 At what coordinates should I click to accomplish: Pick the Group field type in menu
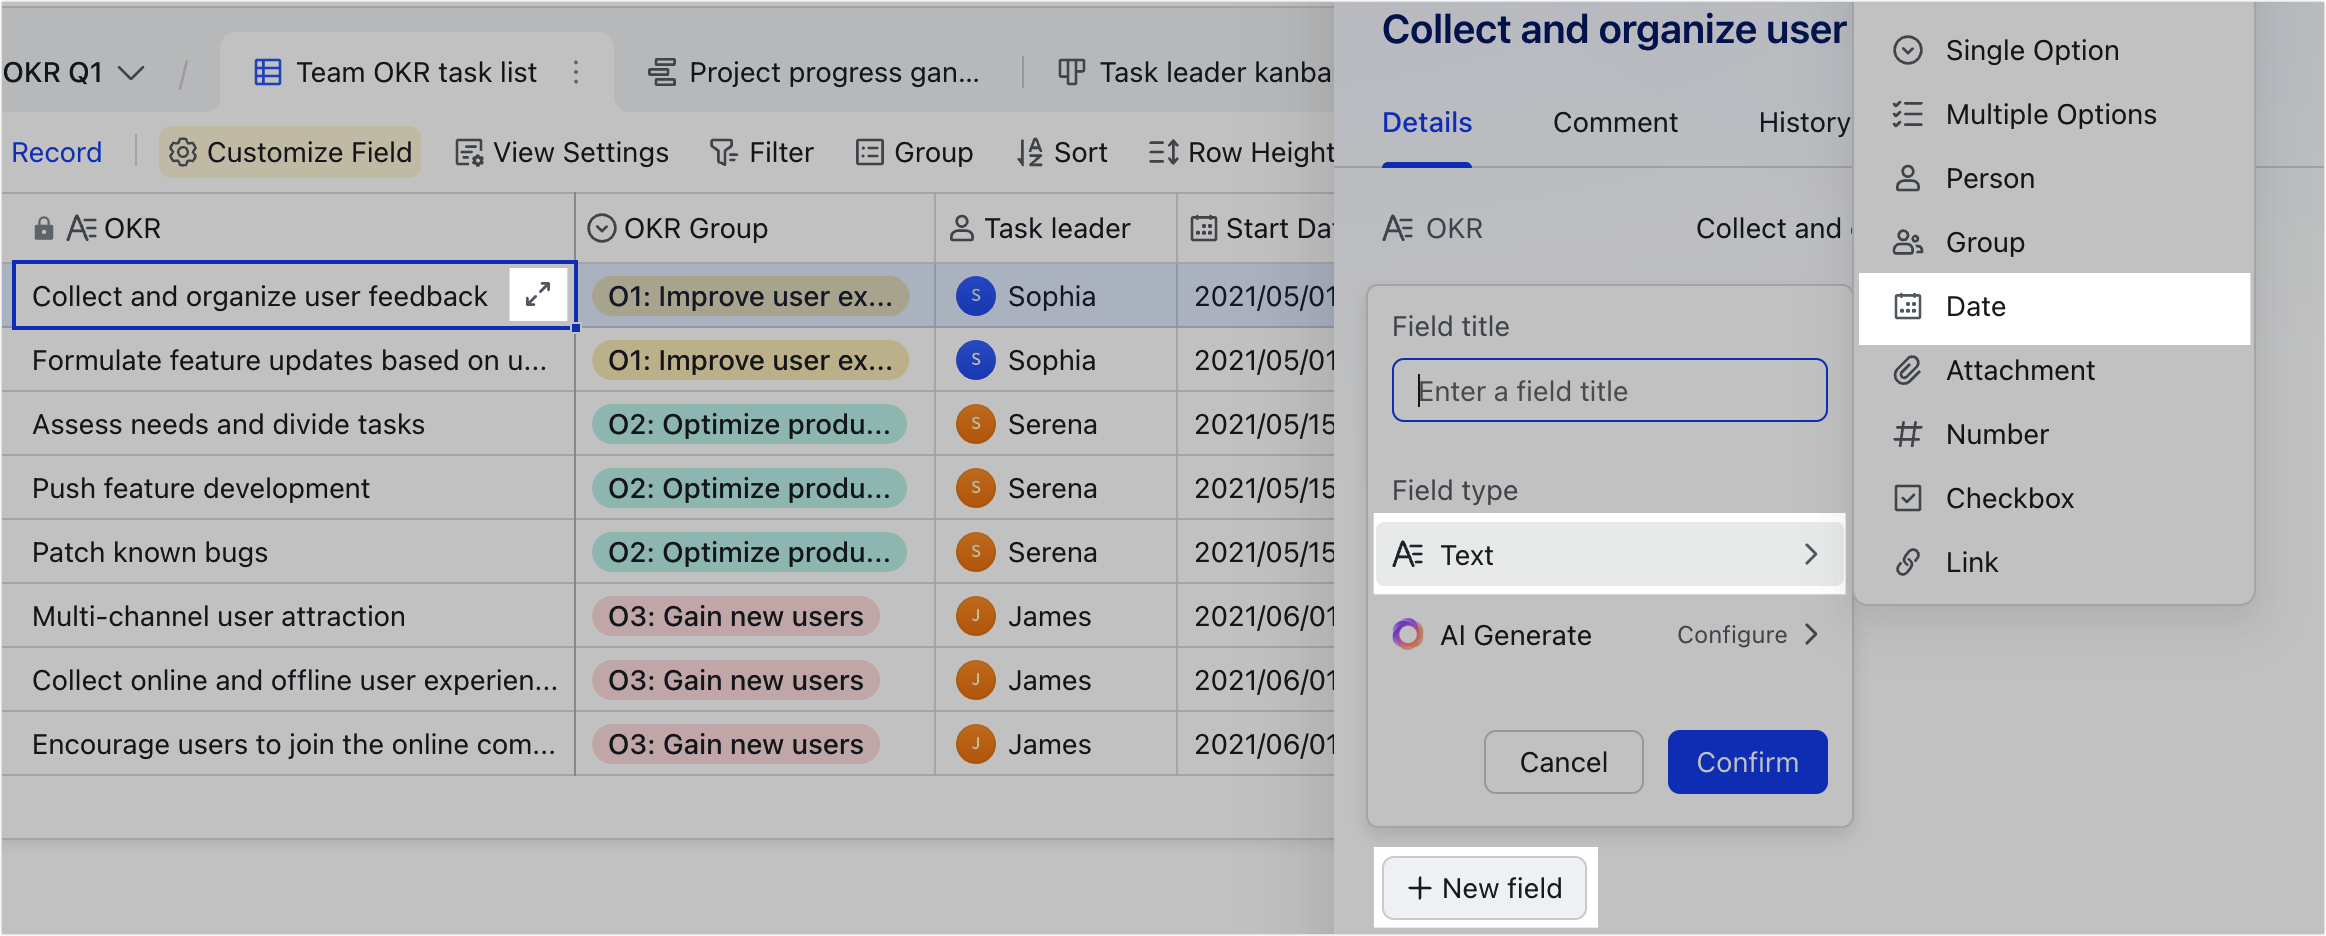click(2054, 242)
